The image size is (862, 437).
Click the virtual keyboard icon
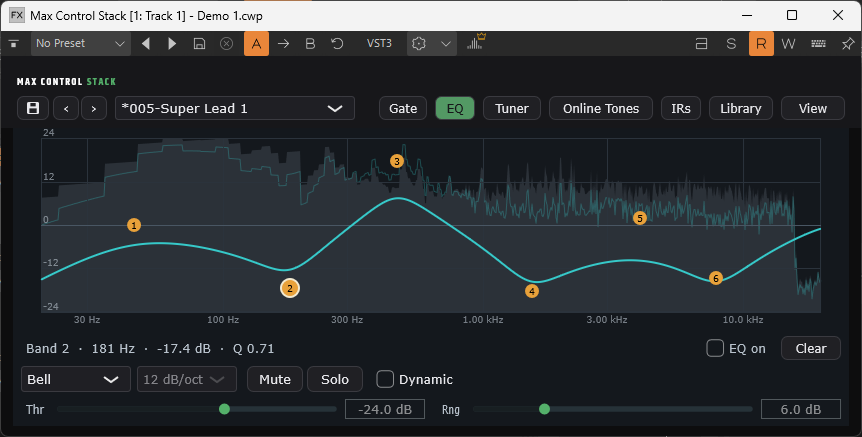tap(819, 43)
